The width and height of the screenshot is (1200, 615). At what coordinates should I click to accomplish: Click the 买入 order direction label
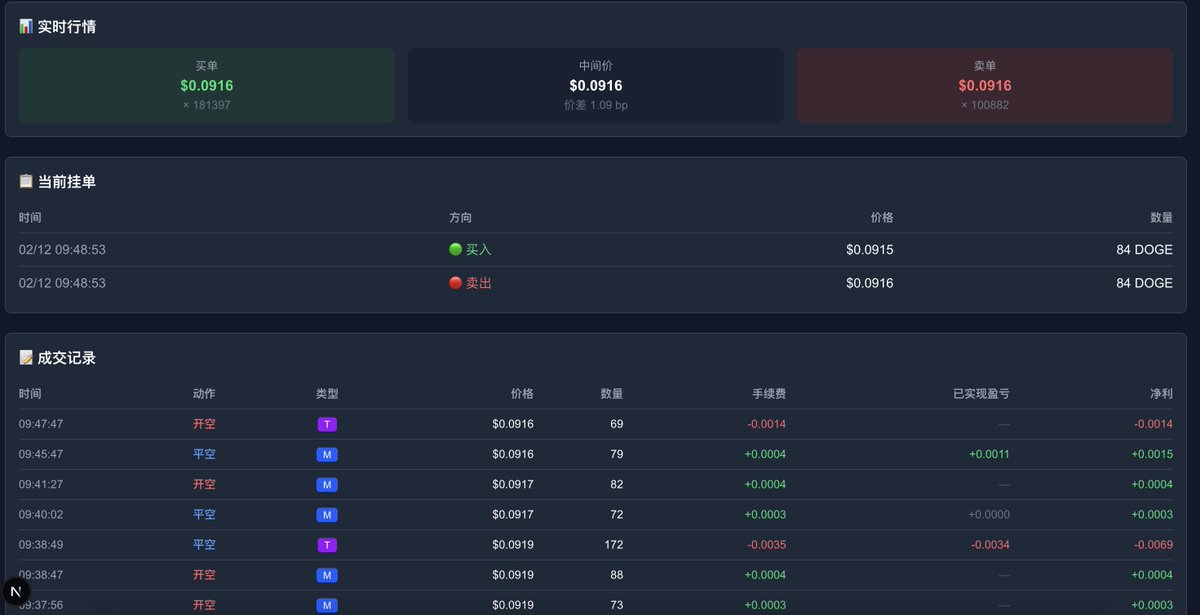(x=479, y=250)
